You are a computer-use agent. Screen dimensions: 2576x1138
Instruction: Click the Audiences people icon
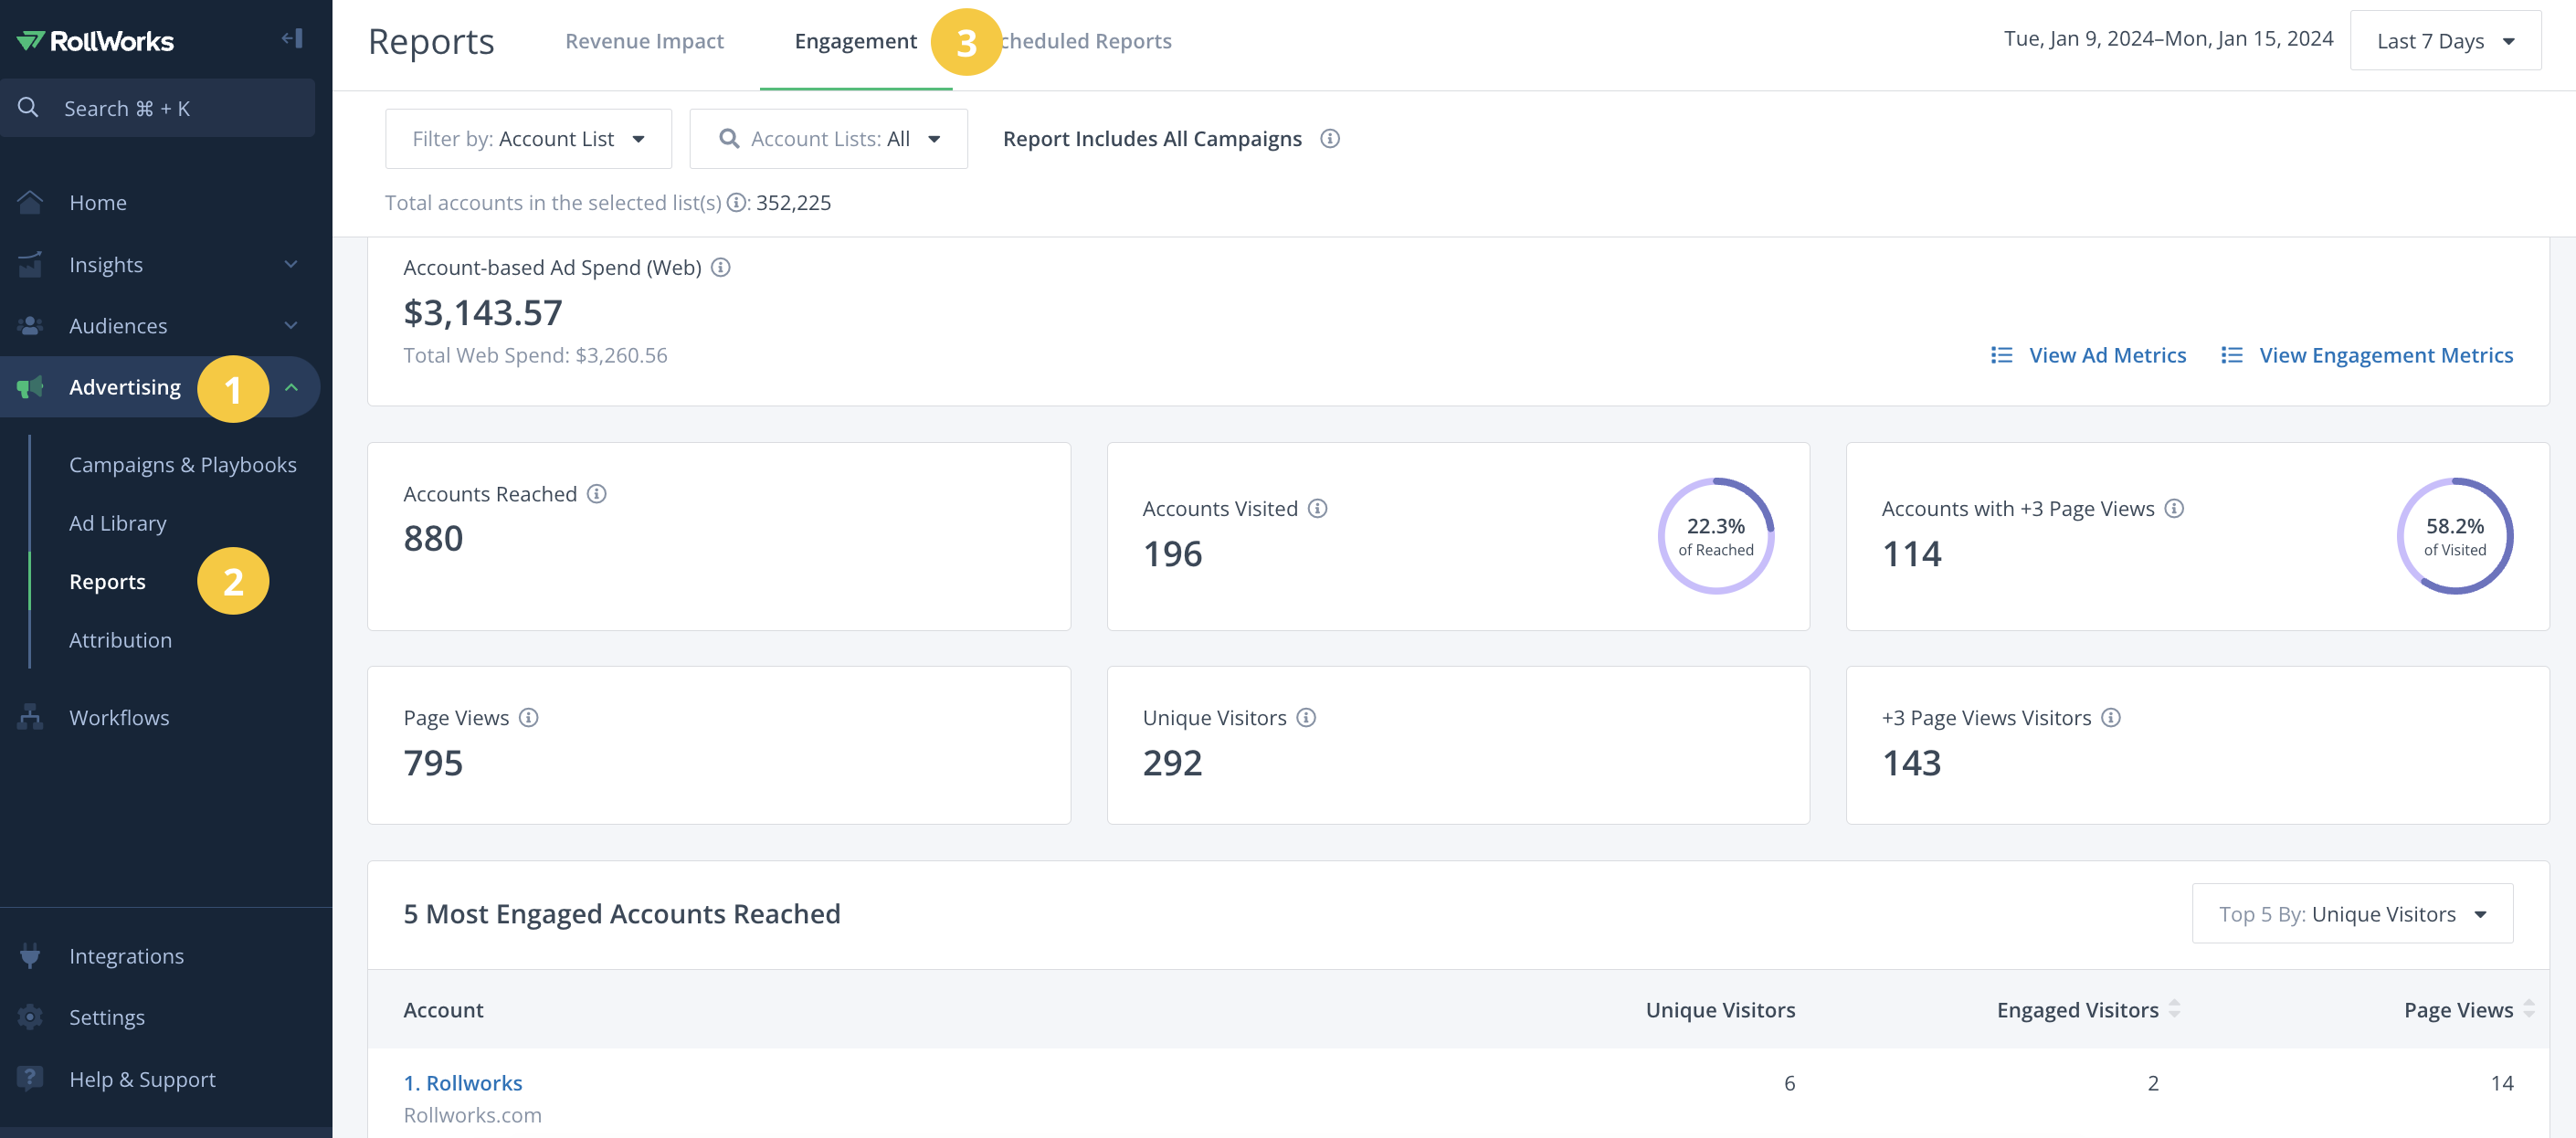[x=30, y=325]
